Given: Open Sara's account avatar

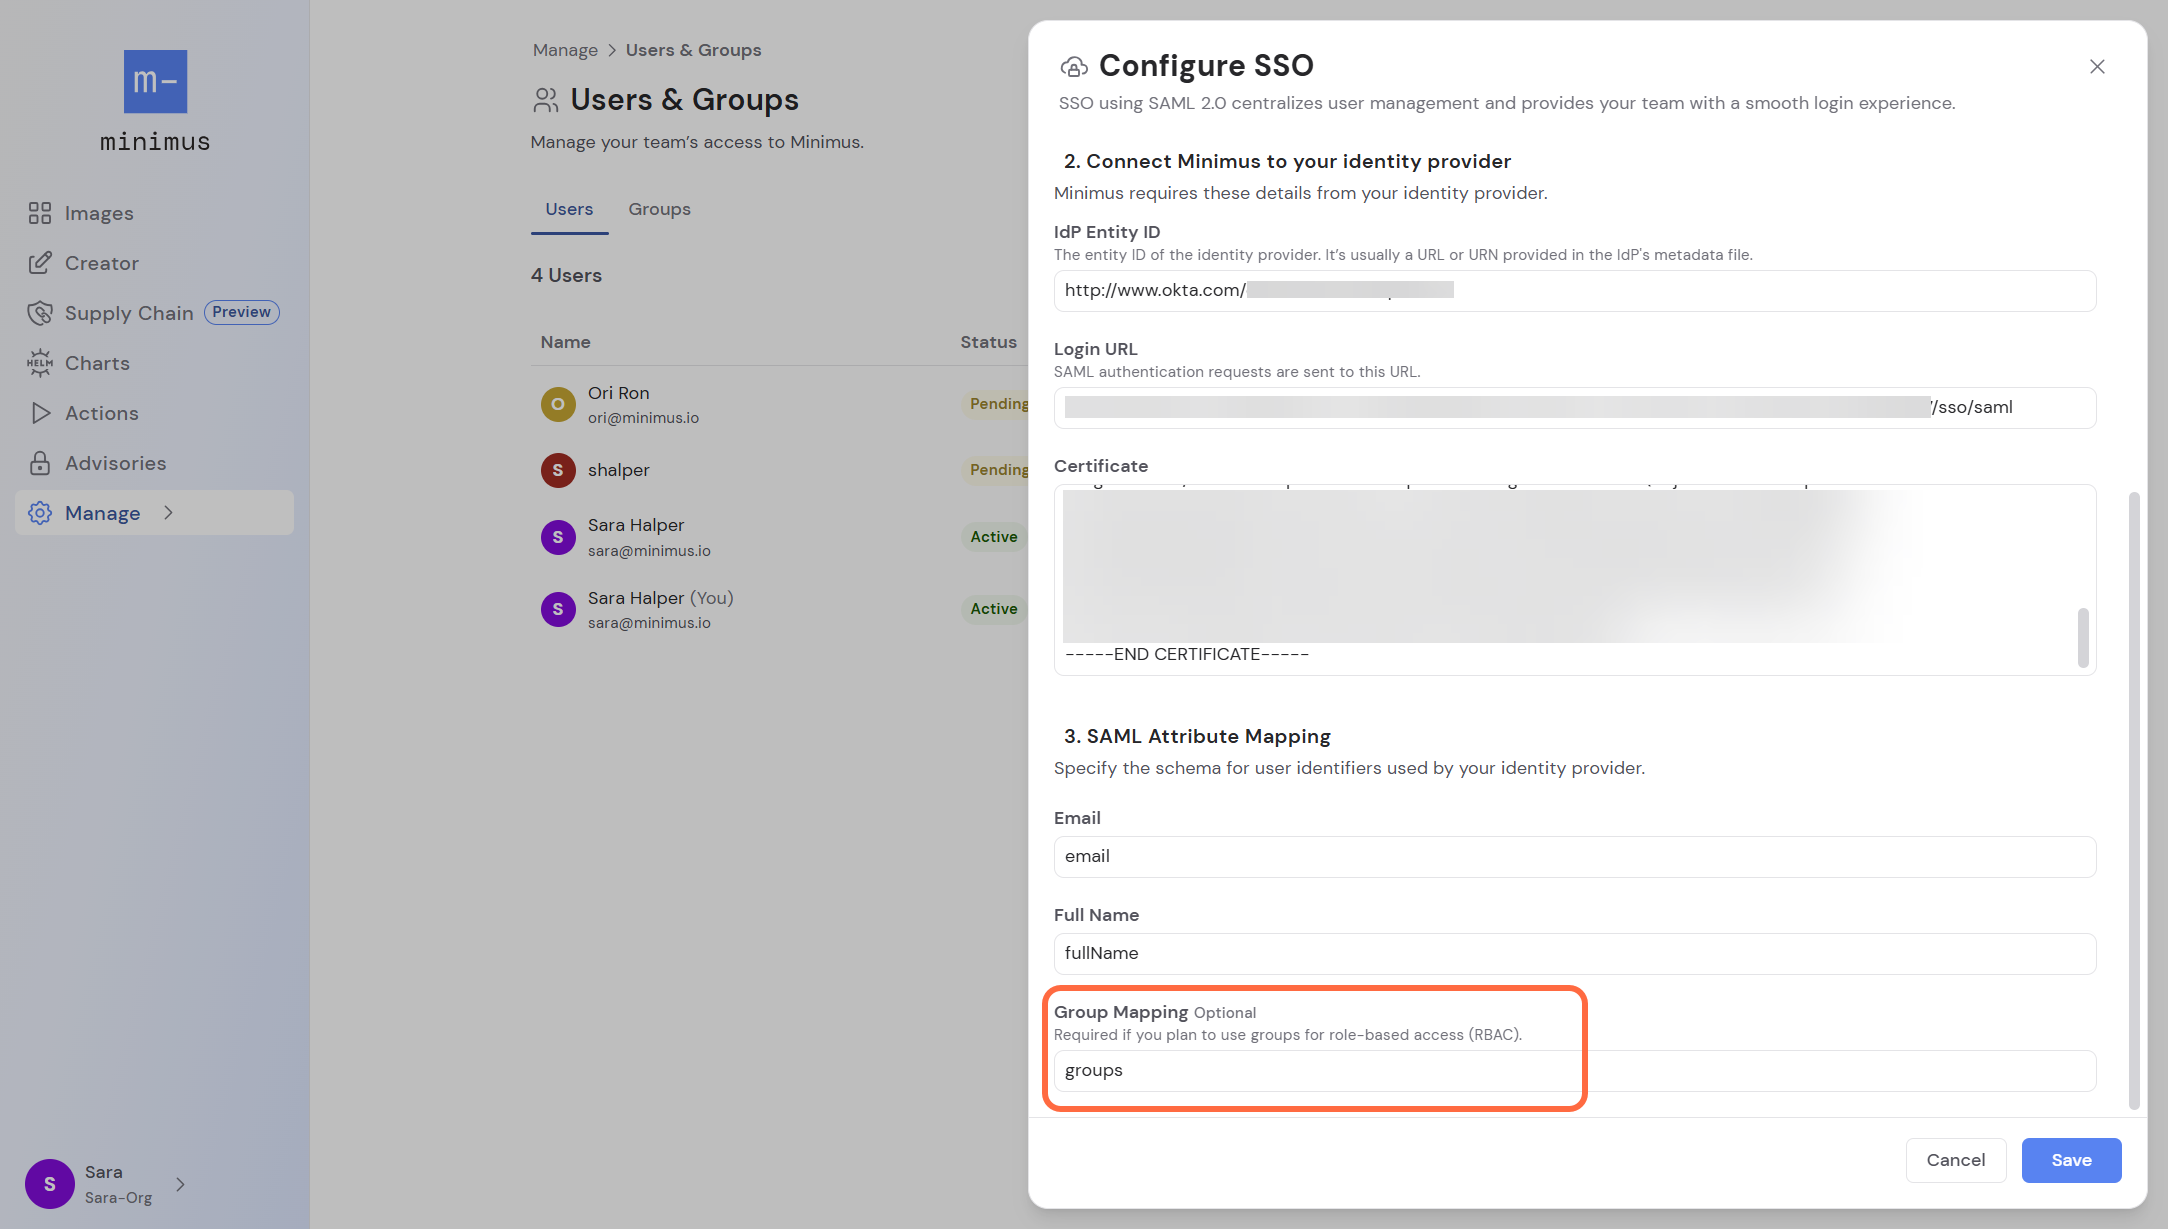Looking at the screenshot, I should [x=49, y=1183].
